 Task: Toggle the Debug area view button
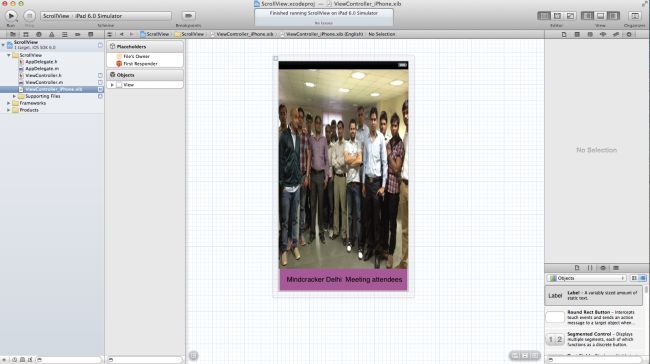click(x=600, y=16)
